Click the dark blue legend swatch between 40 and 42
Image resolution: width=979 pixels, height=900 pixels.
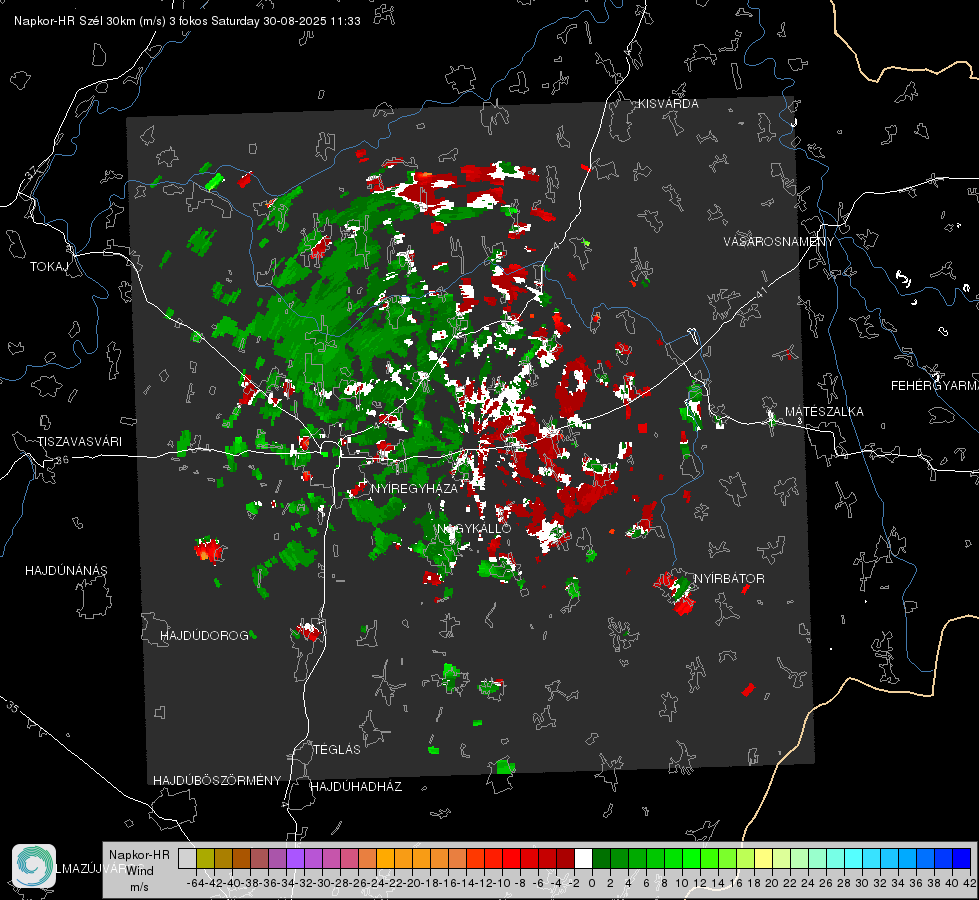tap(962, 858)
